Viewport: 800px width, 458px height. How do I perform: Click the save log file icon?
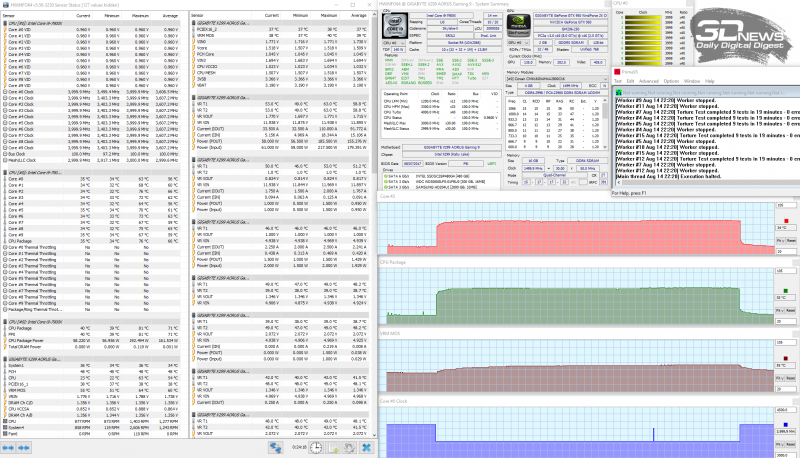pos(333,448)
